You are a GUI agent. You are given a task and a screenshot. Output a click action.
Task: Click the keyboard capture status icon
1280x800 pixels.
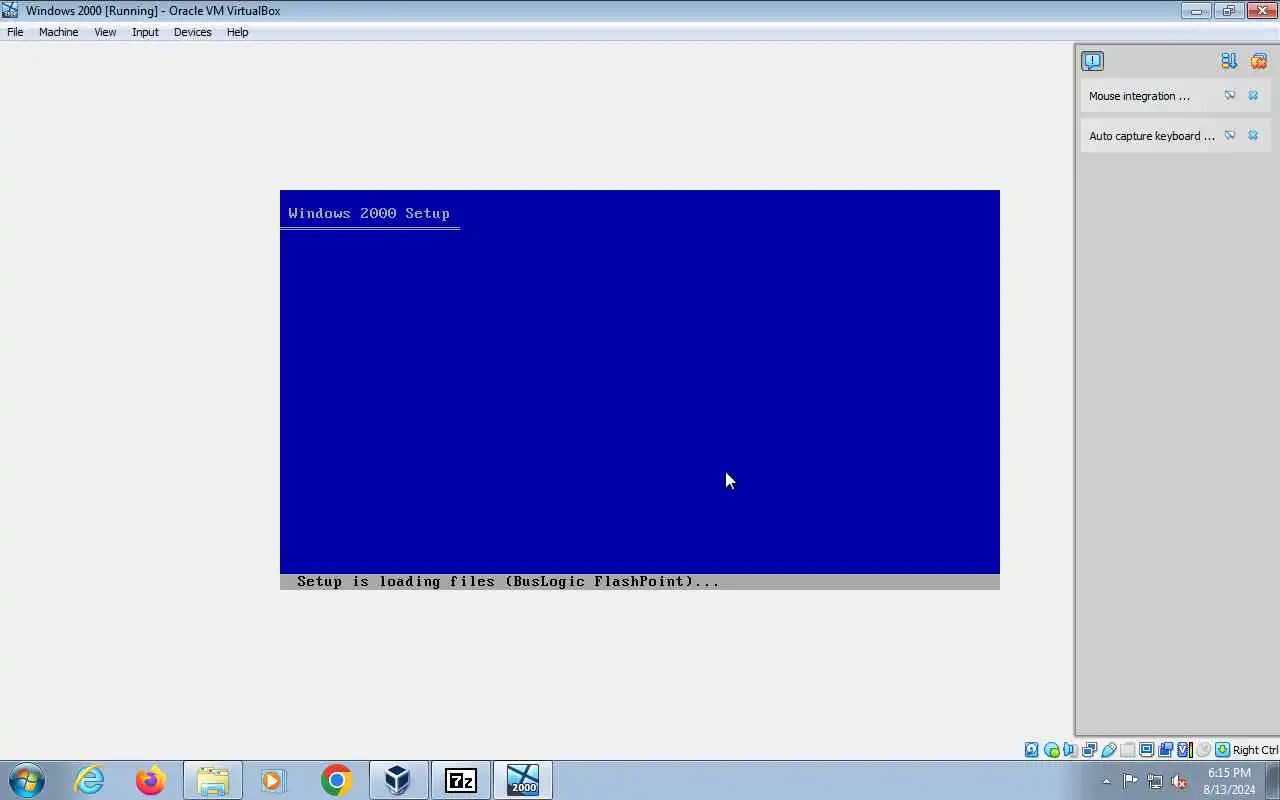[x=1222, y=750]
